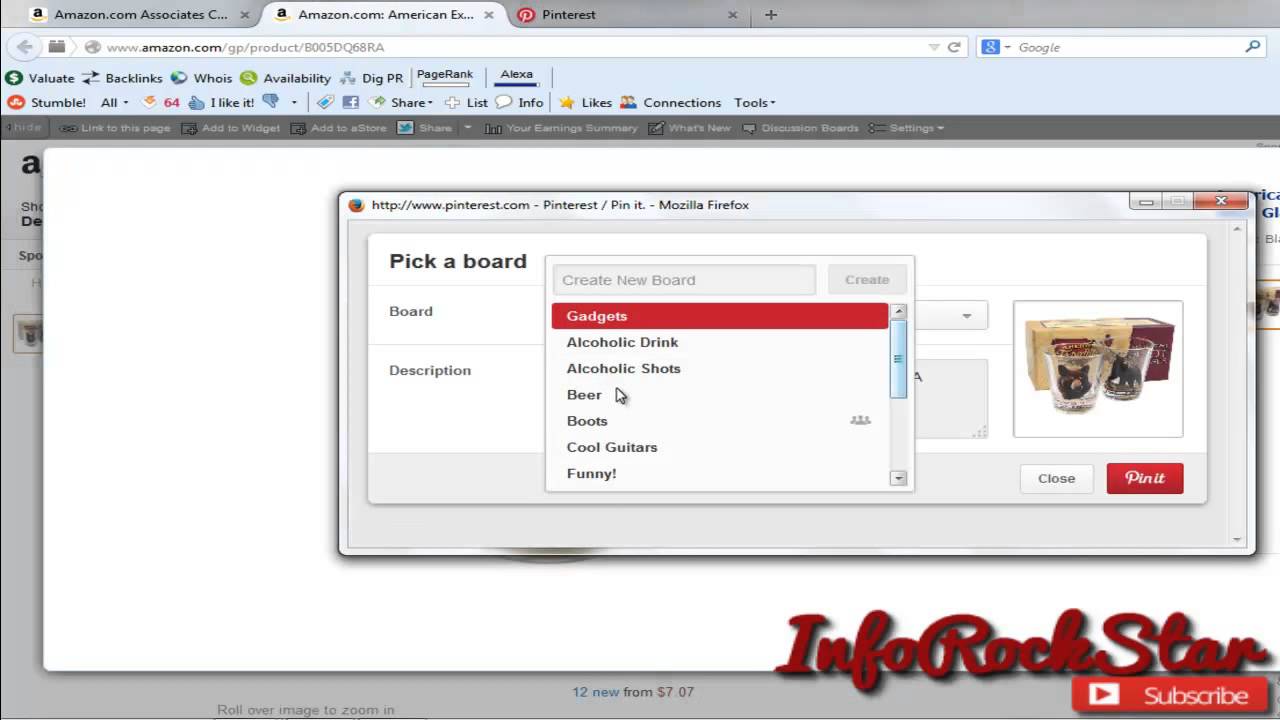This screenshot has width=1280, height=720.
Task: Open the Whois lookup
Action: 201,78
